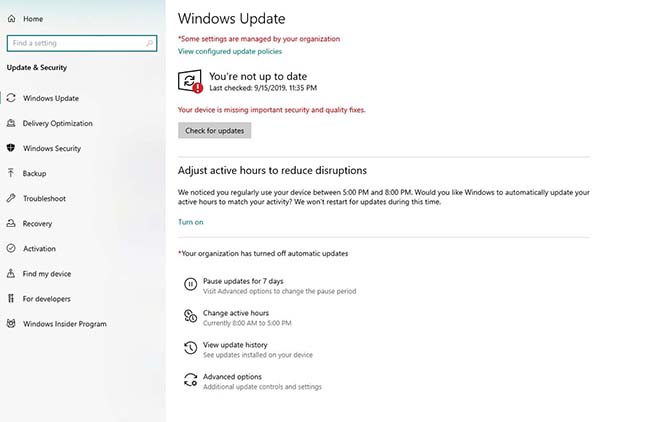Return to Settings Home

coord(33,19)
